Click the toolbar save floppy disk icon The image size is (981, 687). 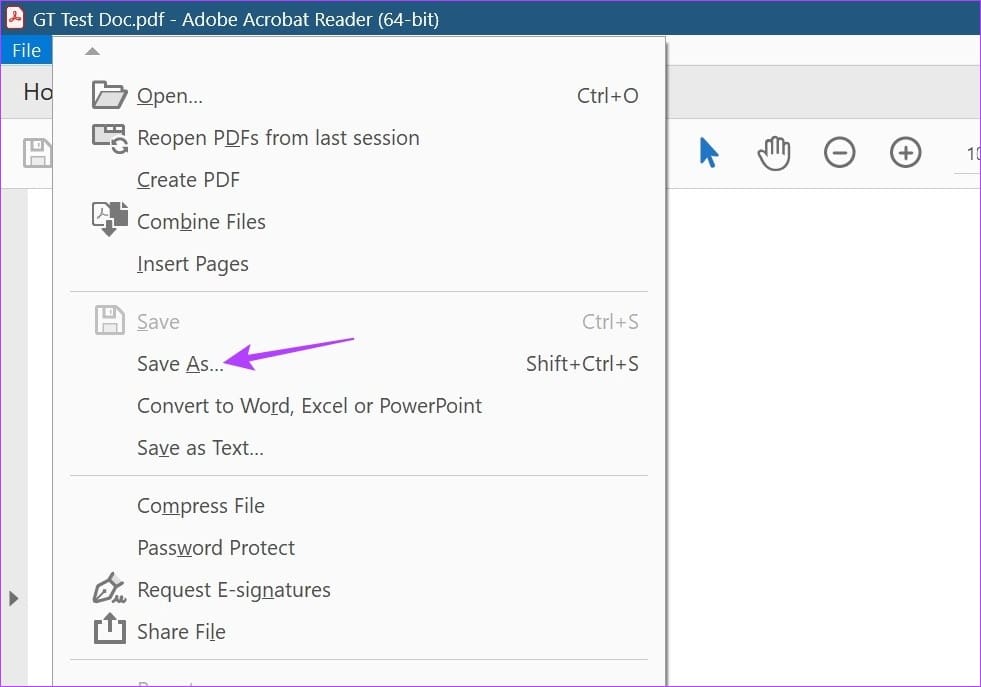pyautogui.click(x=37, y=153)
